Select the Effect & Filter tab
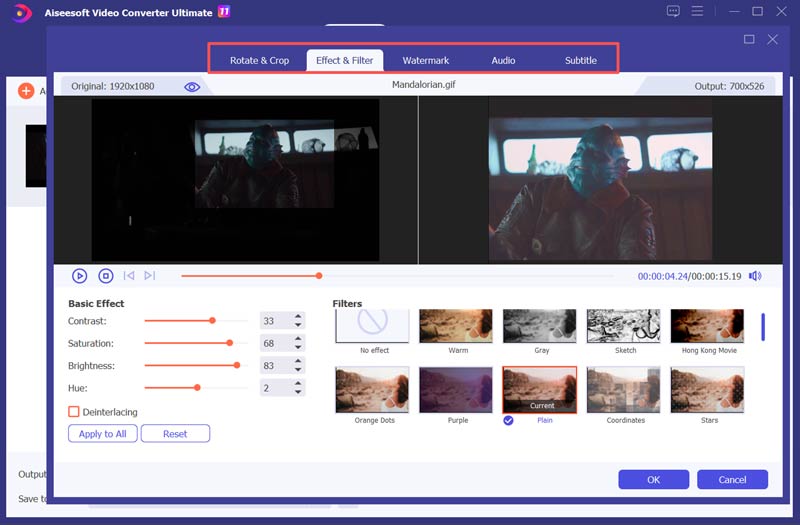This screenshot has height=525, width=800. pyautogui.click(x=344, y=60)
